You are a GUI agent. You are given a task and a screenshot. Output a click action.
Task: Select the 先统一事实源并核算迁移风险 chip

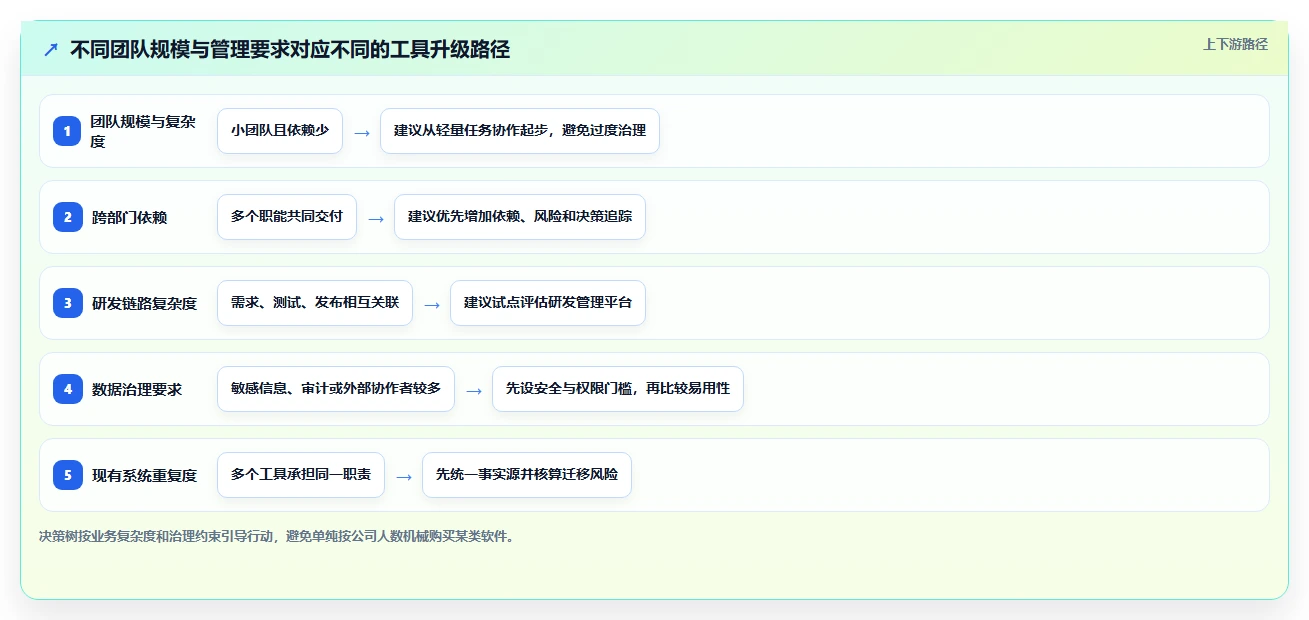527,475
